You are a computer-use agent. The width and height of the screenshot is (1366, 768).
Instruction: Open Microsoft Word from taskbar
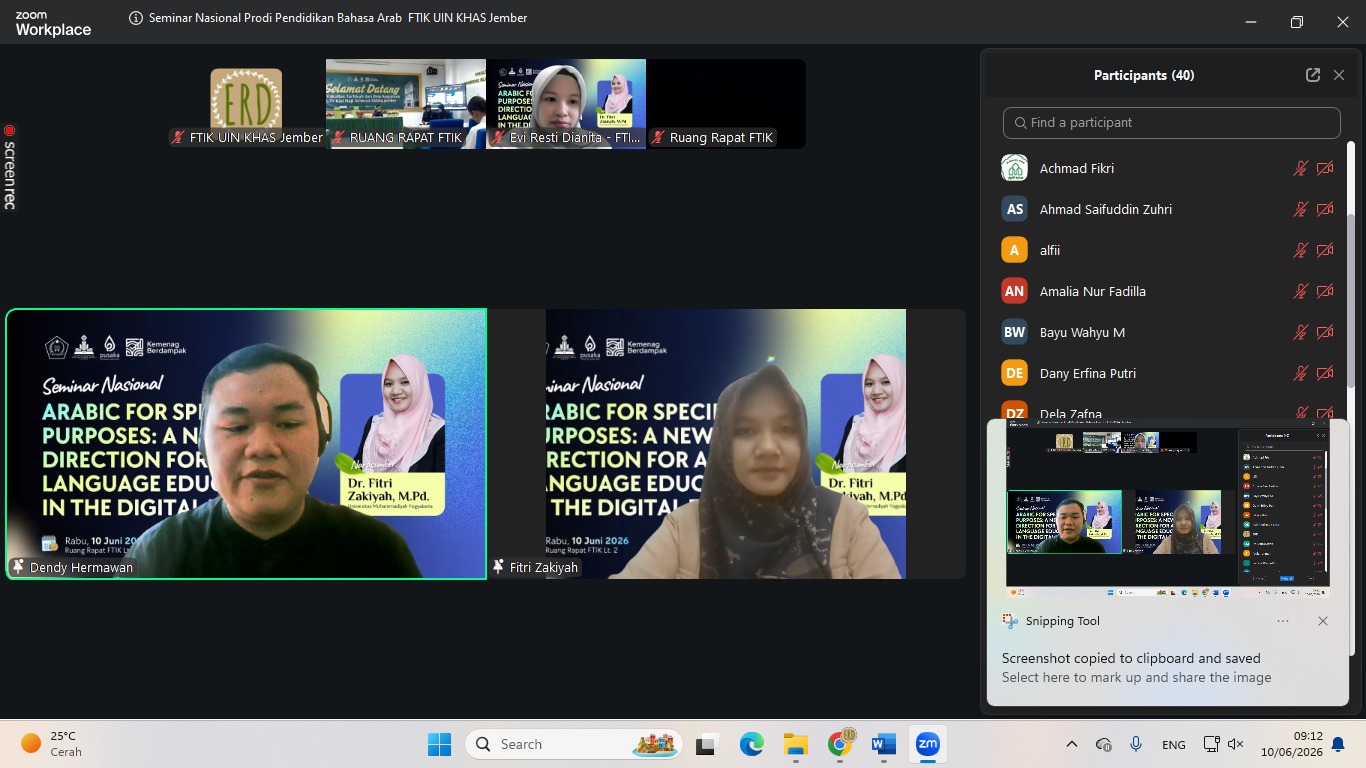[884, 744]
